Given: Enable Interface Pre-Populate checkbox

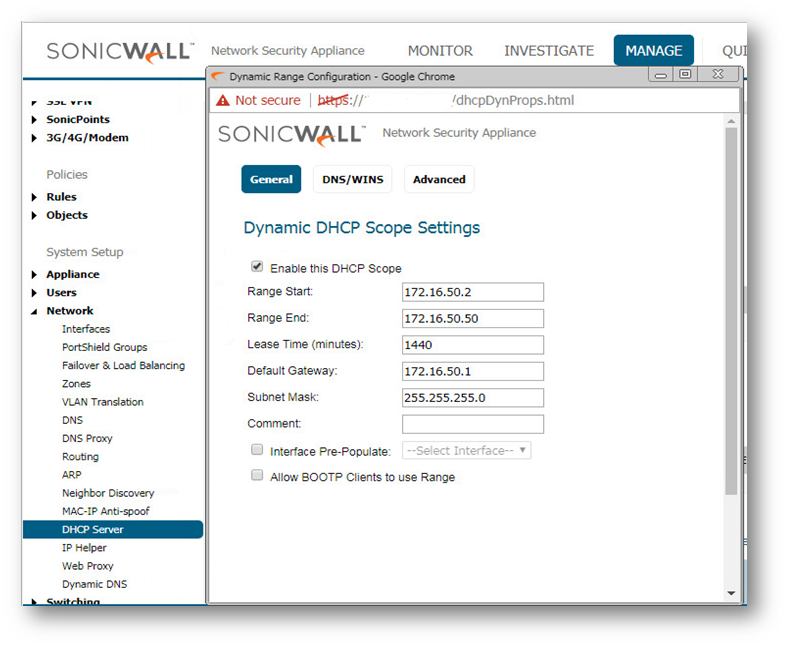Looking at the screenshot, I should [x=257, y=451].
